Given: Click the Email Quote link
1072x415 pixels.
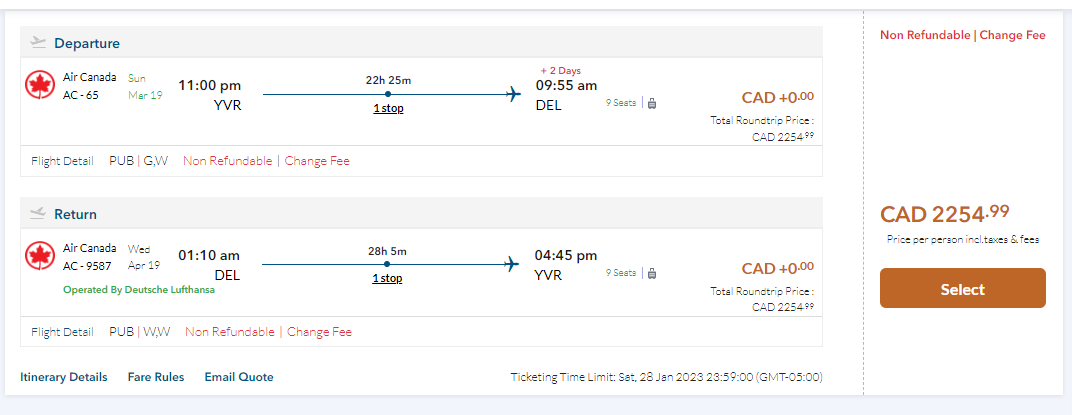Looking at the screenshot, I should (239, 377).
